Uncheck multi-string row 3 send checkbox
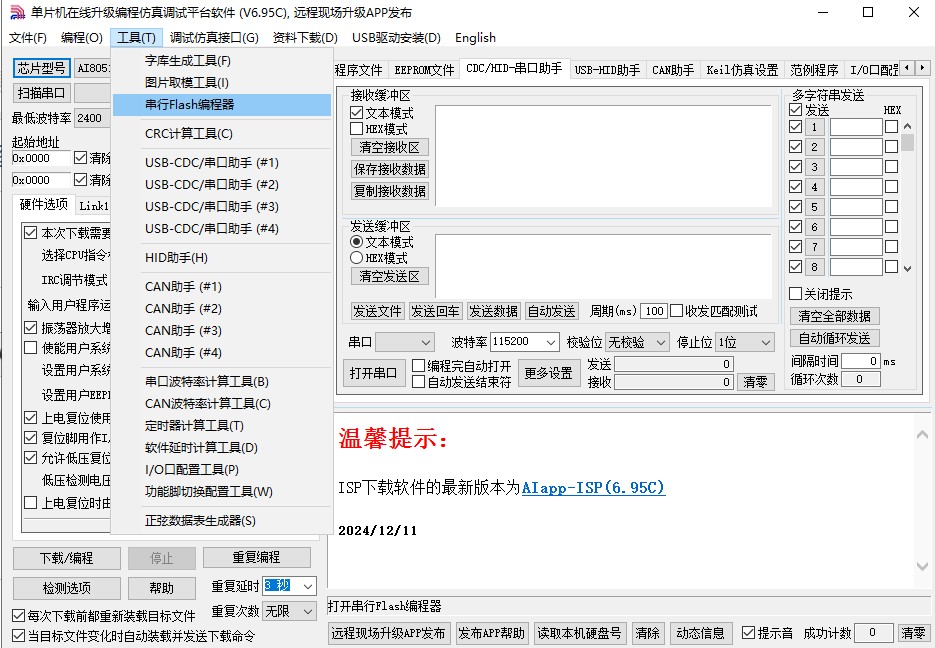Viewport: 935px width, 648px height. point(795,166)
